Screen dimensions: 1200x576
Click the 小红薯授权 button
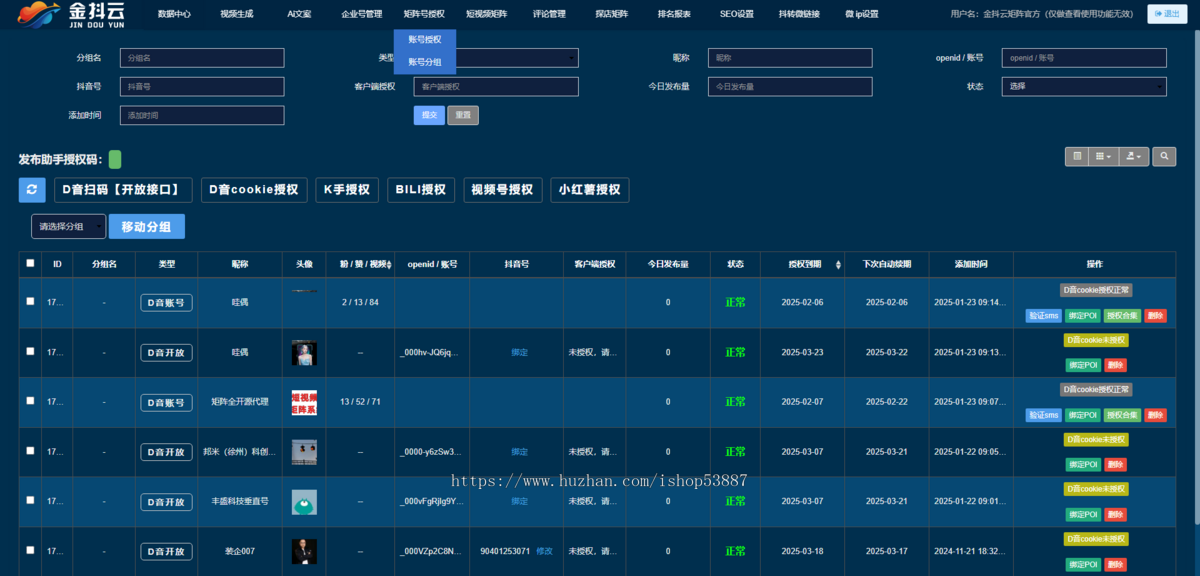coord(590,190)
